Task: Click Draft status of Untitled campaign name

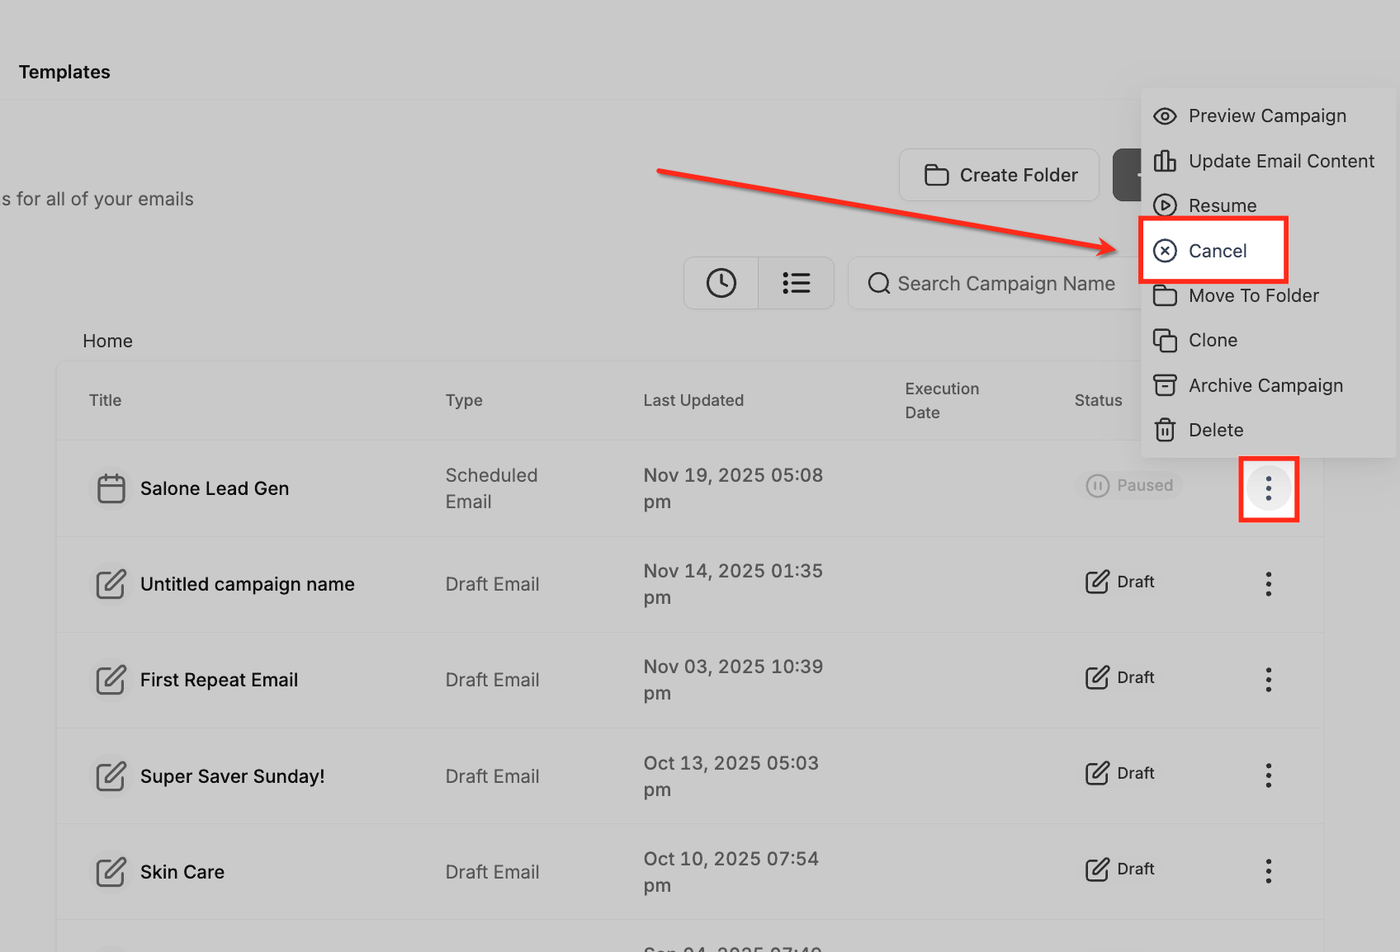Action: point(1120,582)
